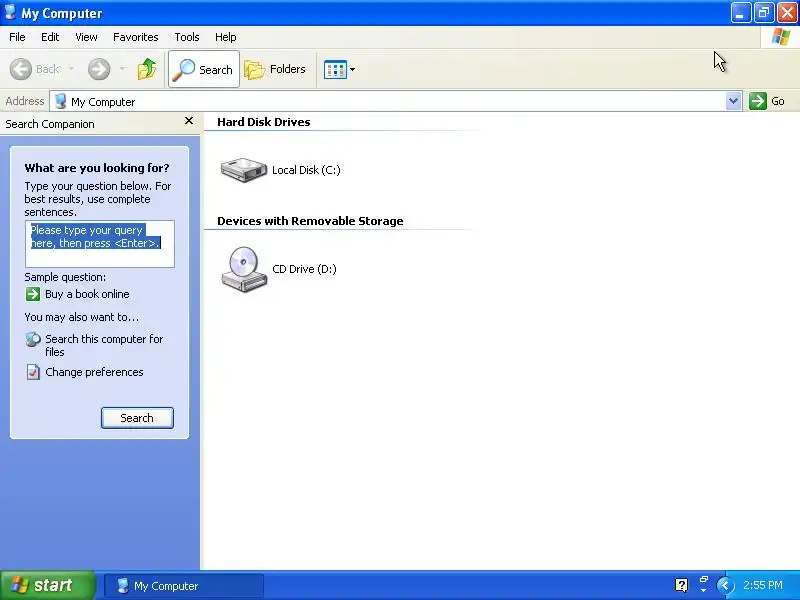
Task: Open the Edit menu
Action: click(x=50, y=37)
